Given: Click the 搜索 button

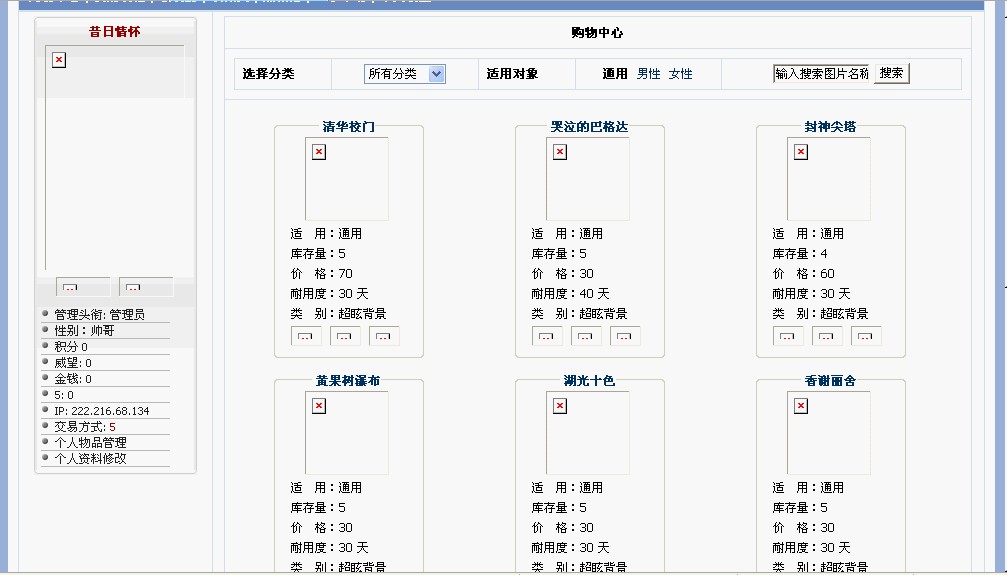Looking at the screenshot, I should tap(891, 73).
